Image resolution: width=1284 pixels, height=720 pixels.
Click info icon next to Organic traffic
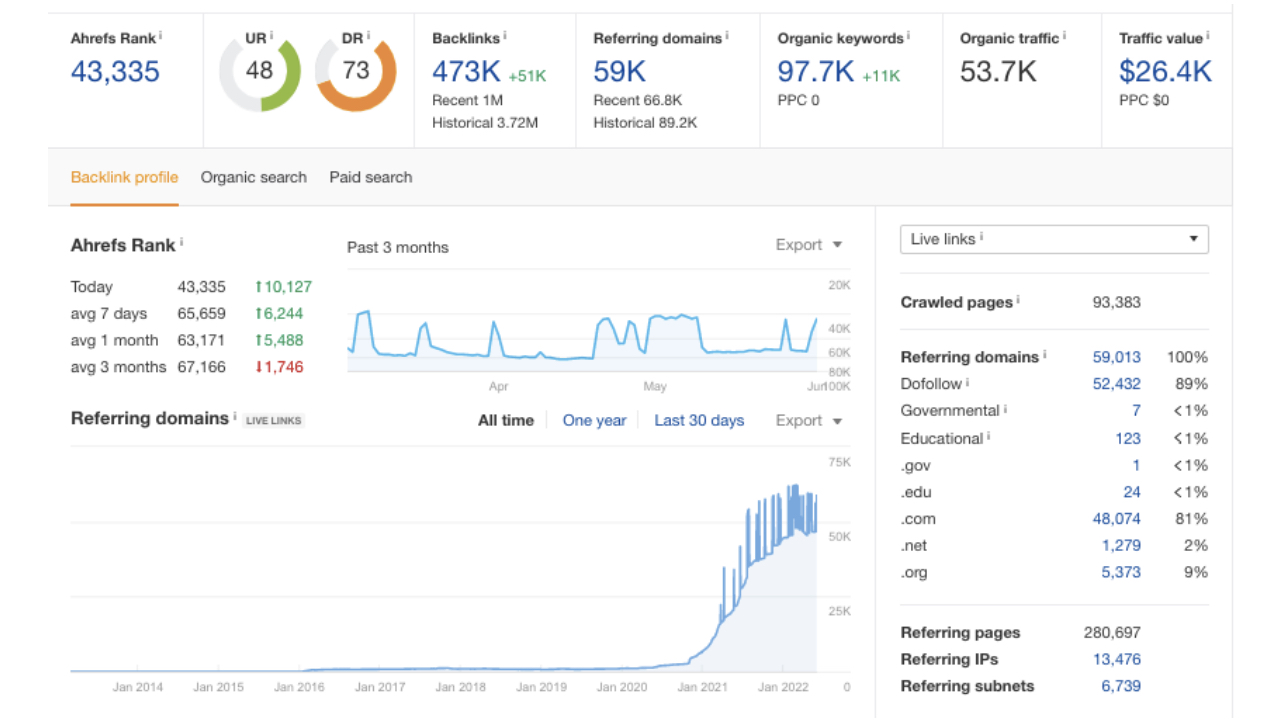pyautogui.click(x=1064, y=36)
